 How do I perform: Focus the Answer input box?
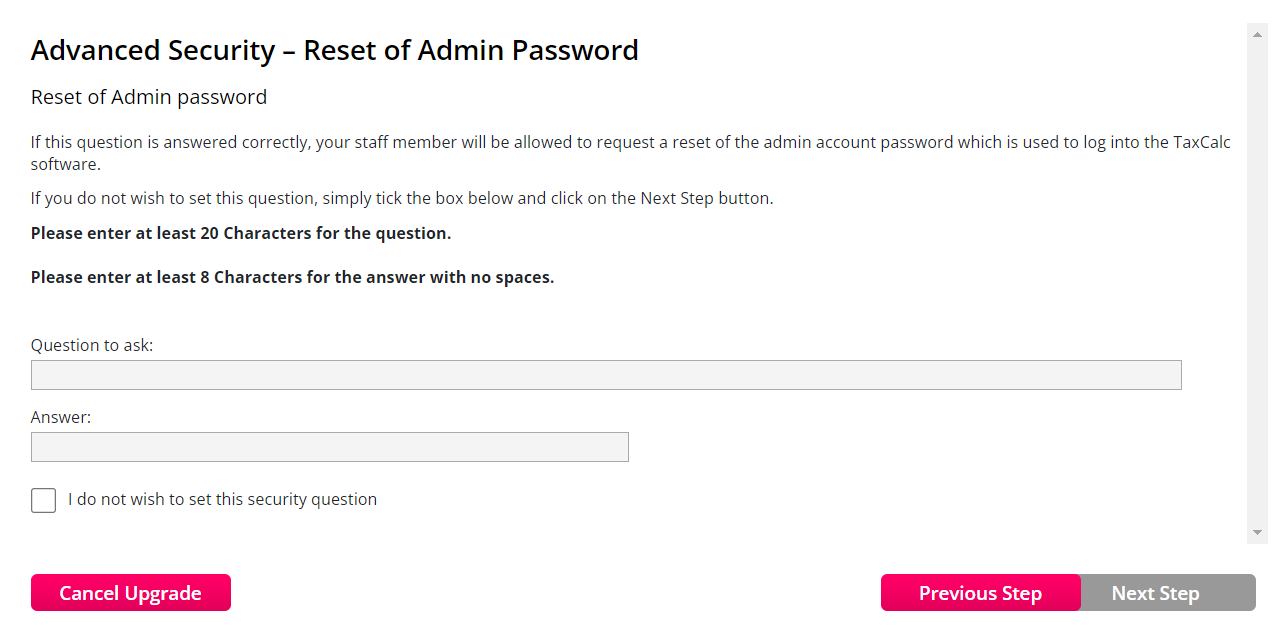[330, 447]
